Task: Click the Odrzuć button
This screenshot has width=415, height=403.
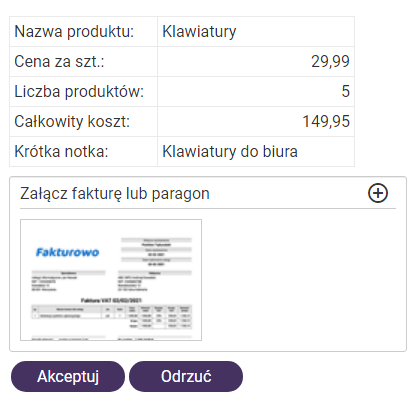Action: pyautogui.click(x=186, y=376)
